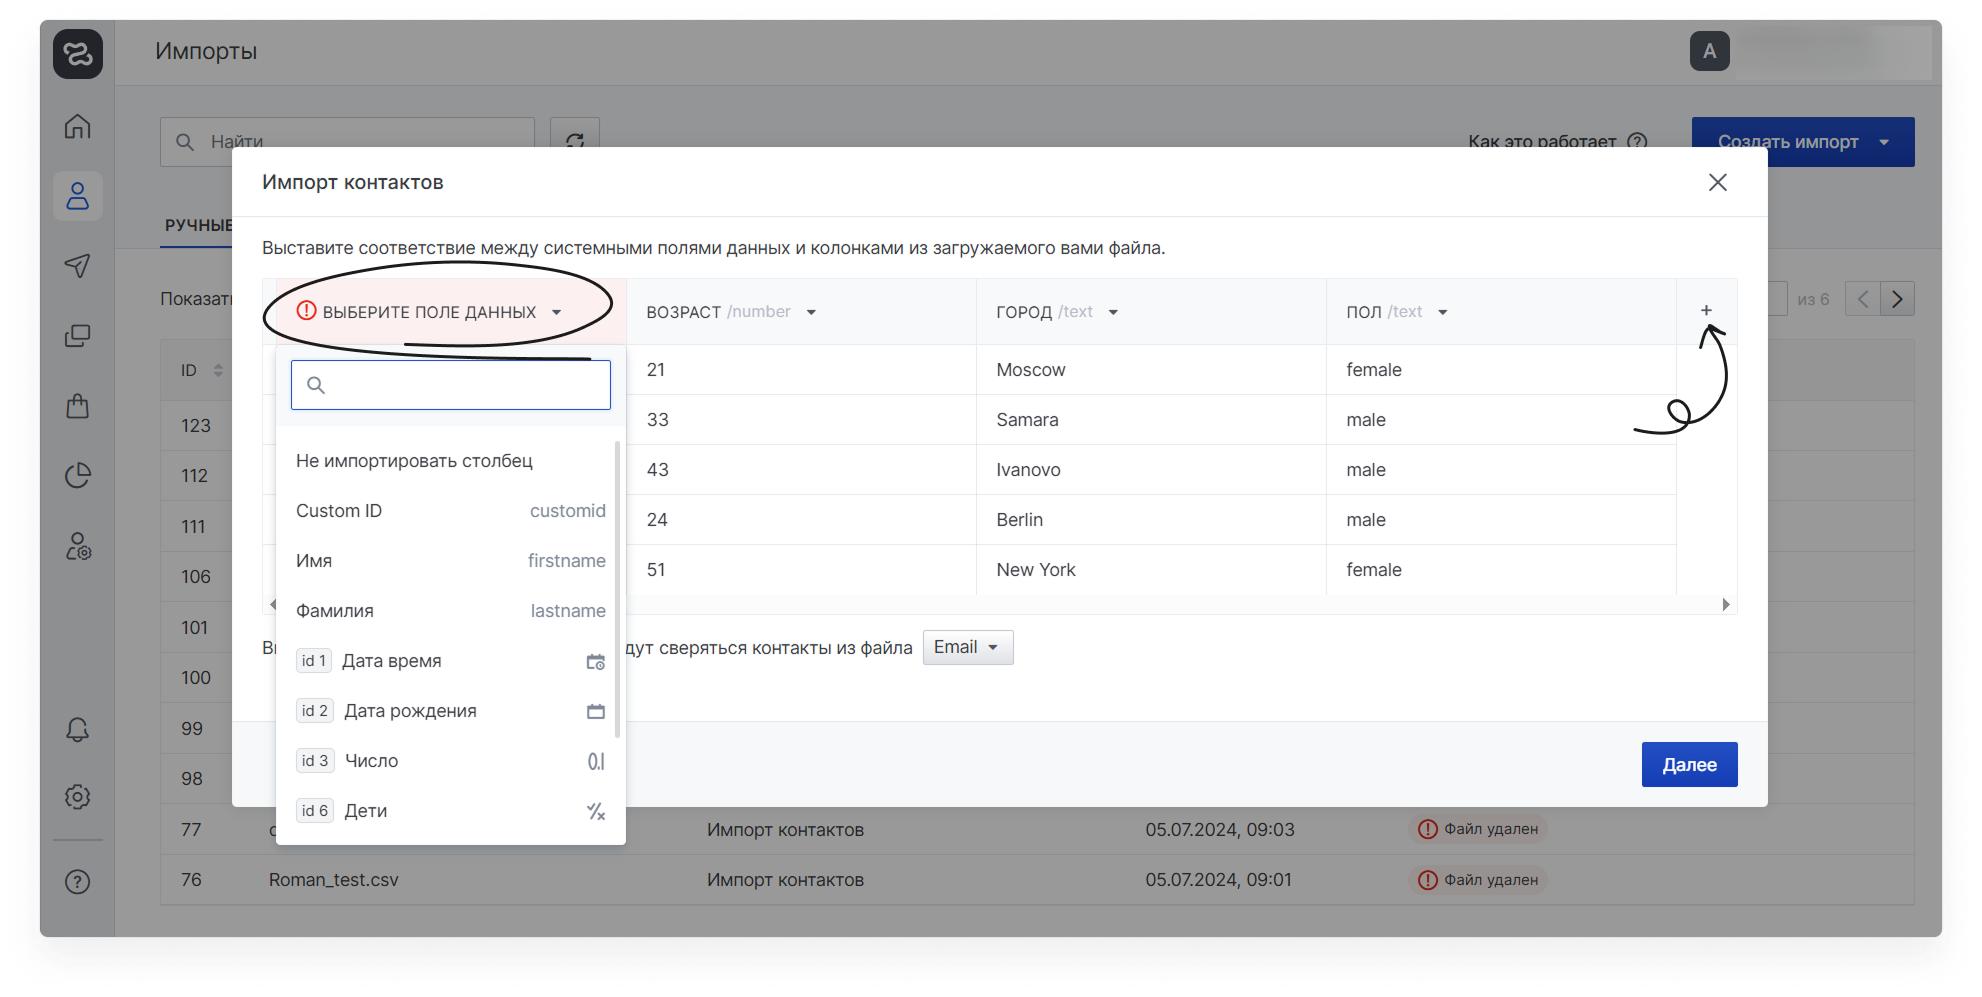Open the settings gear in the sidebar

click(x=77, y=796)
